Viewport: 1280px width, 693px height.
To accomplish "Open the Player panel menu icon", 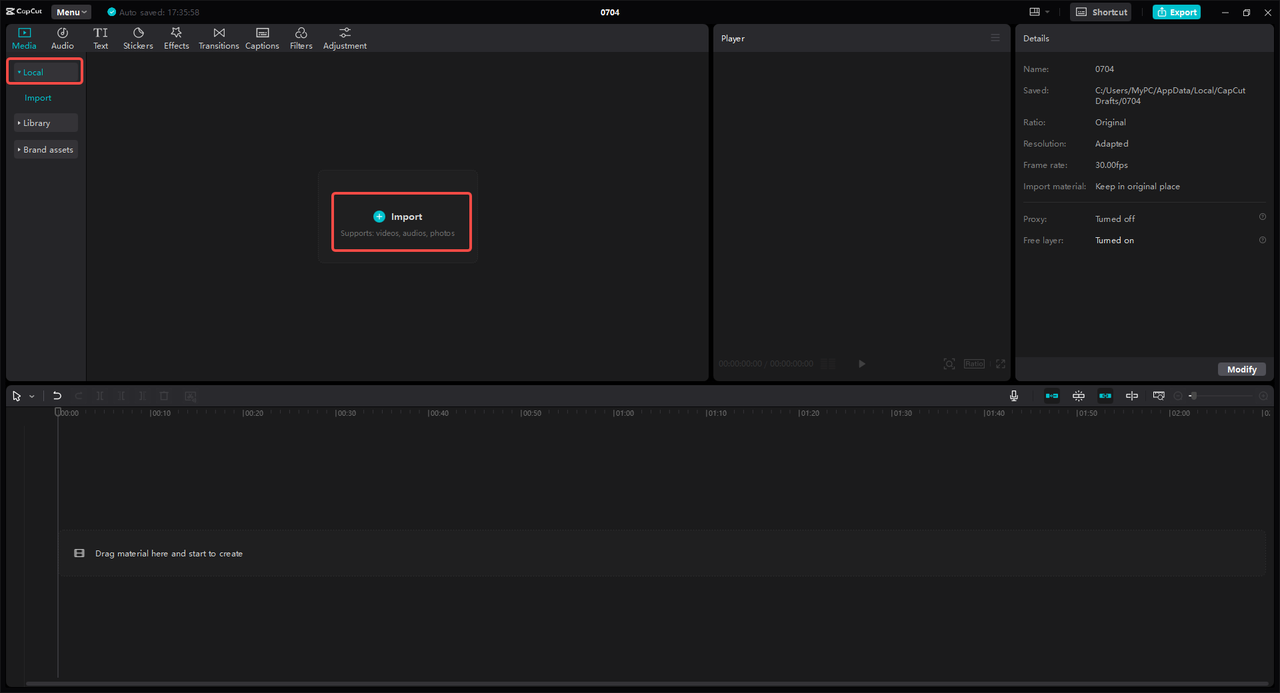I will [x=995, y=38].
